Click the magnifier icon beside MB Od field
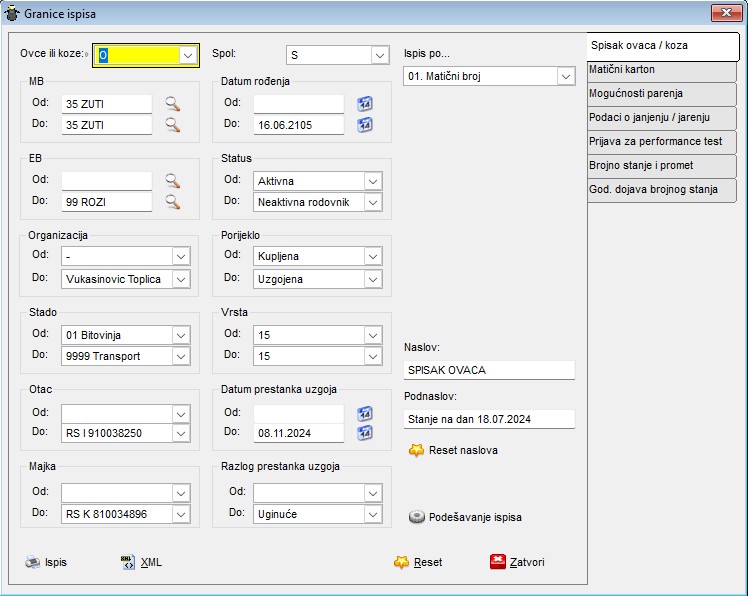 [x=173, y=103]
